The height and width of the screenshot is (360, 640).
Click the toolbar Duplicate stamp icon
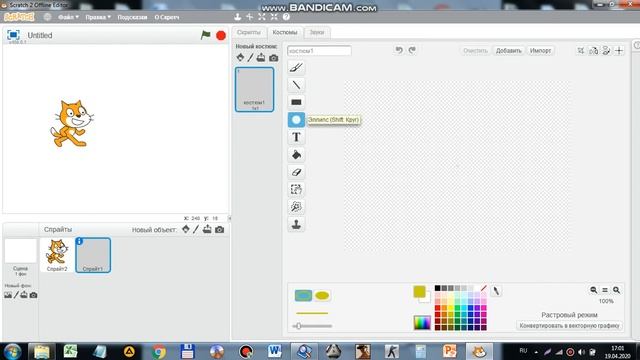coord(238,17)
